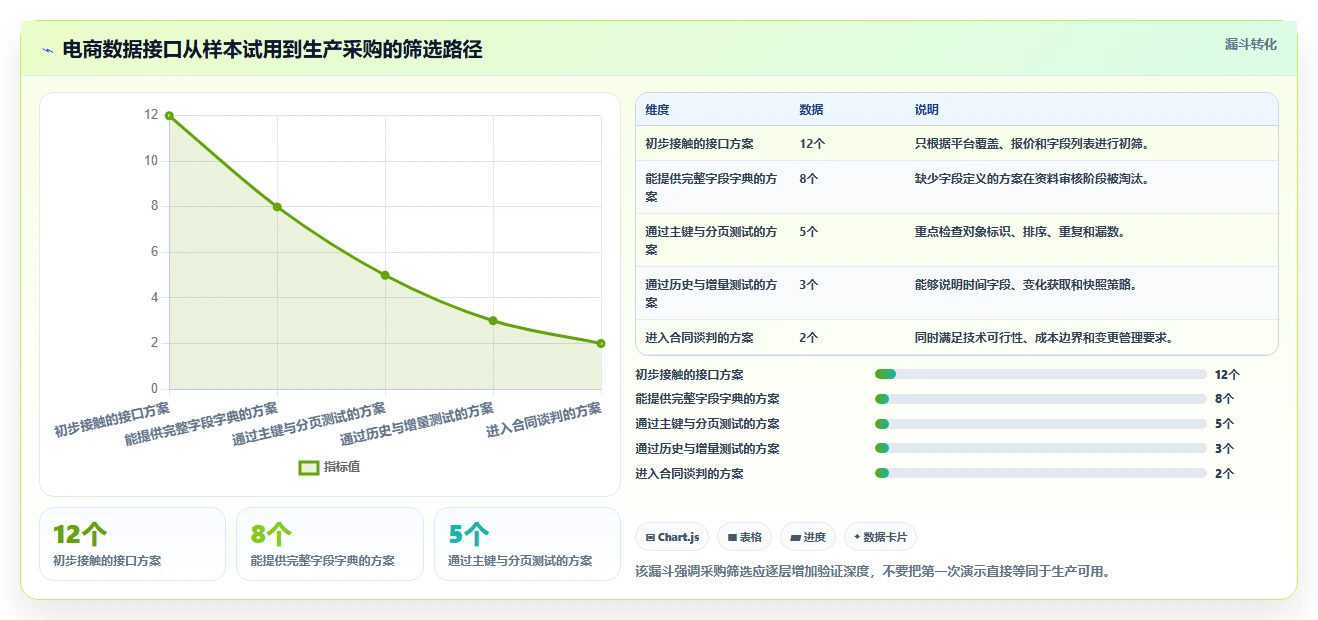Click the chart data point at value 5
Screen dimensions: 1318x620
385,275
